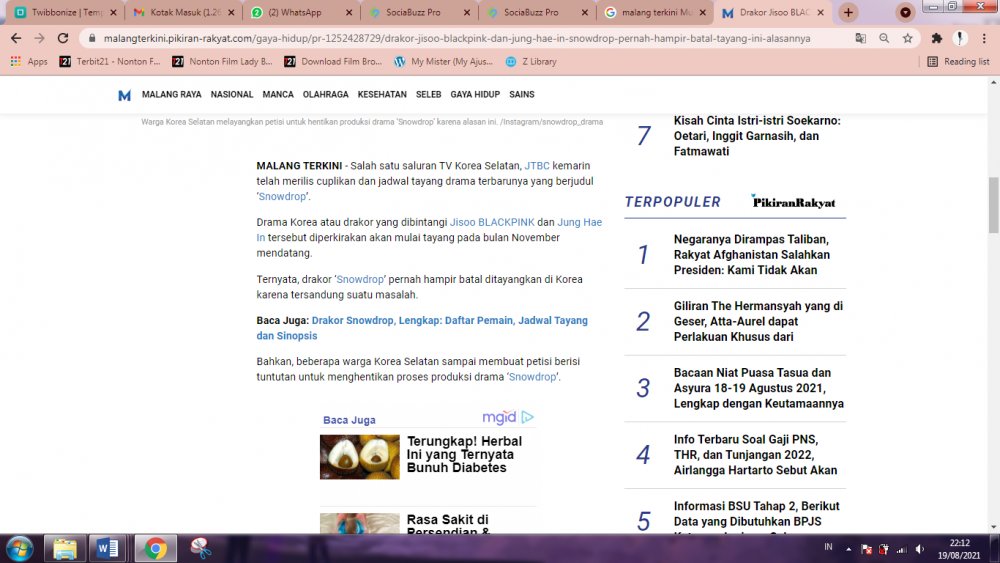Open Microsoft Word from the taskbar
1000x563 pixels.
107,549
